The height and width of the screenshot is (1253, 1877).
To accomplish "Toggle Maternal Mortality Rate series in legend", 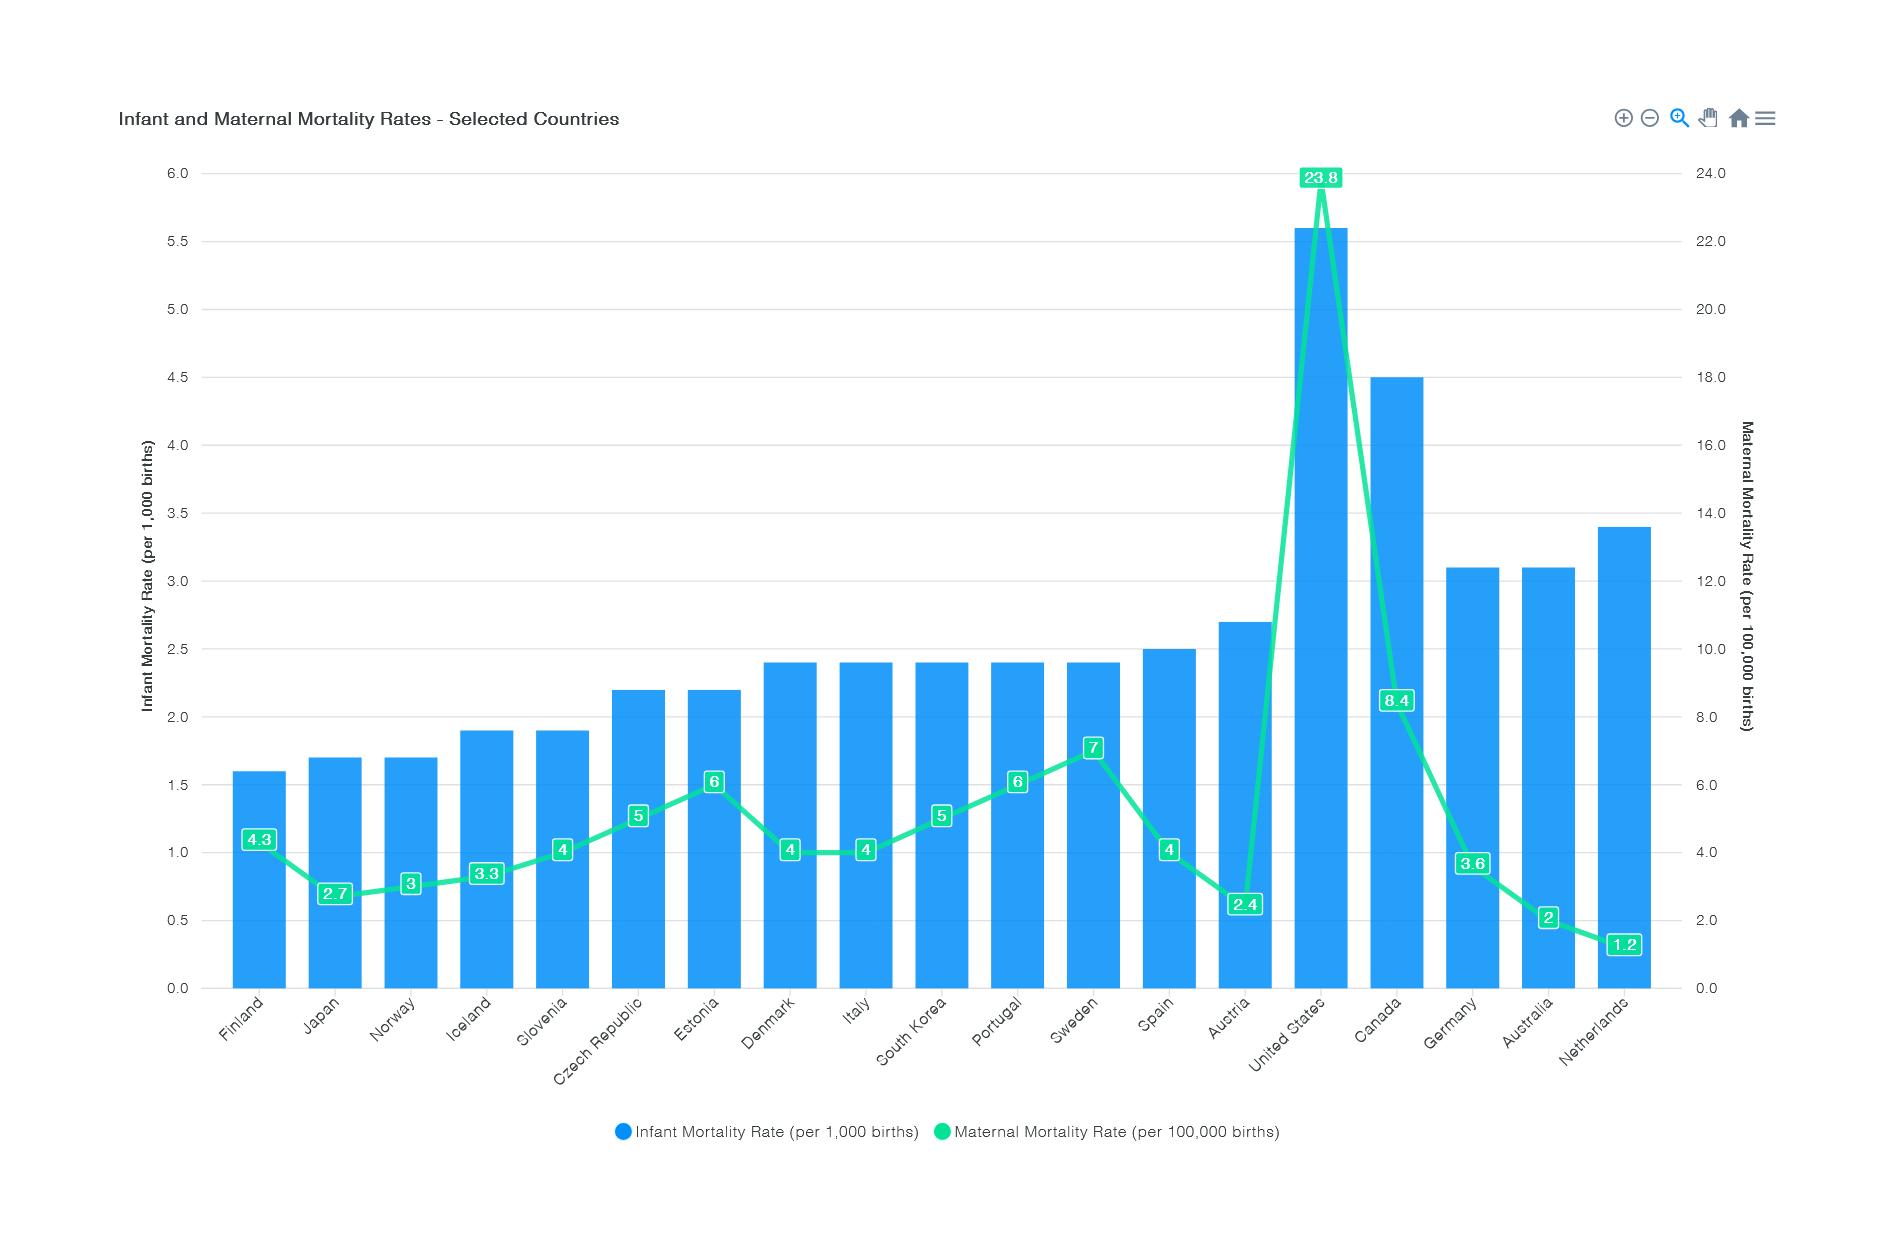I will [1116, 1132].
